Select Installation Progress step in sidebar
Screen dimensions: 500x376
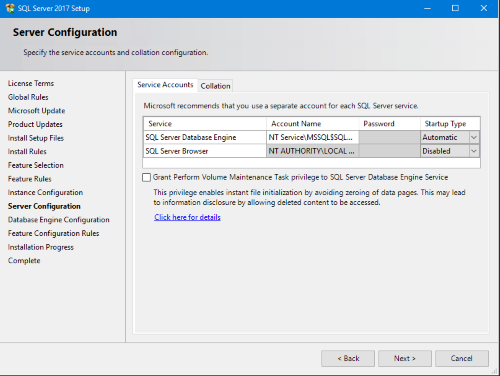(41, 247)
